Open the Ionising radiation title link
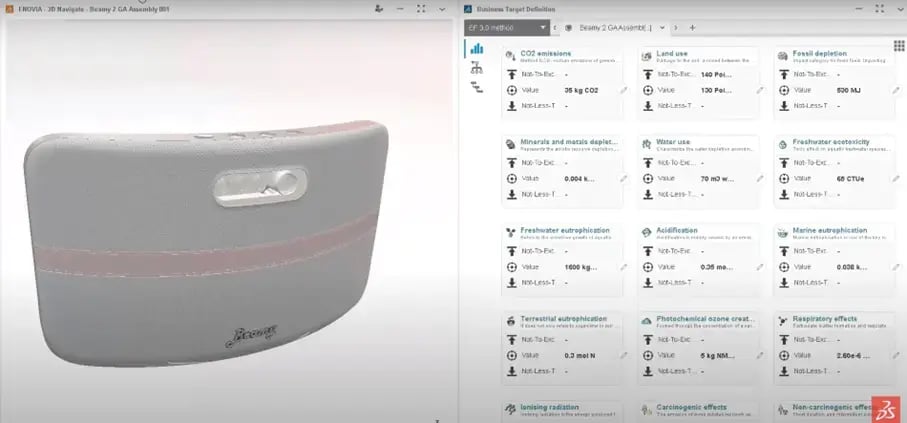This screenshot has width=907, height=423. (550, 407)
